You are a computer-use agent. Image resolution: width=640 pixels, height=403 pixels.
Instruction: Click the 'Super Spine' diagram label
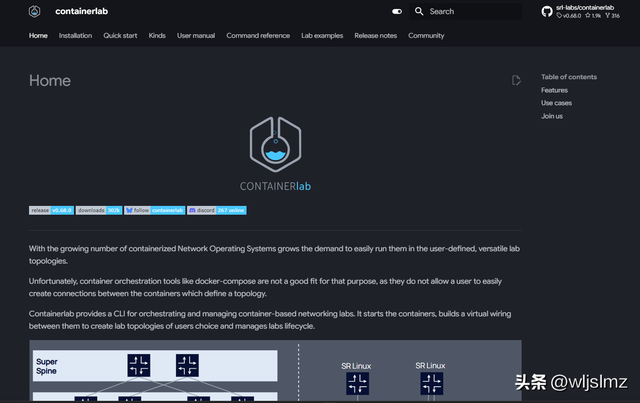tap(47, 366)
